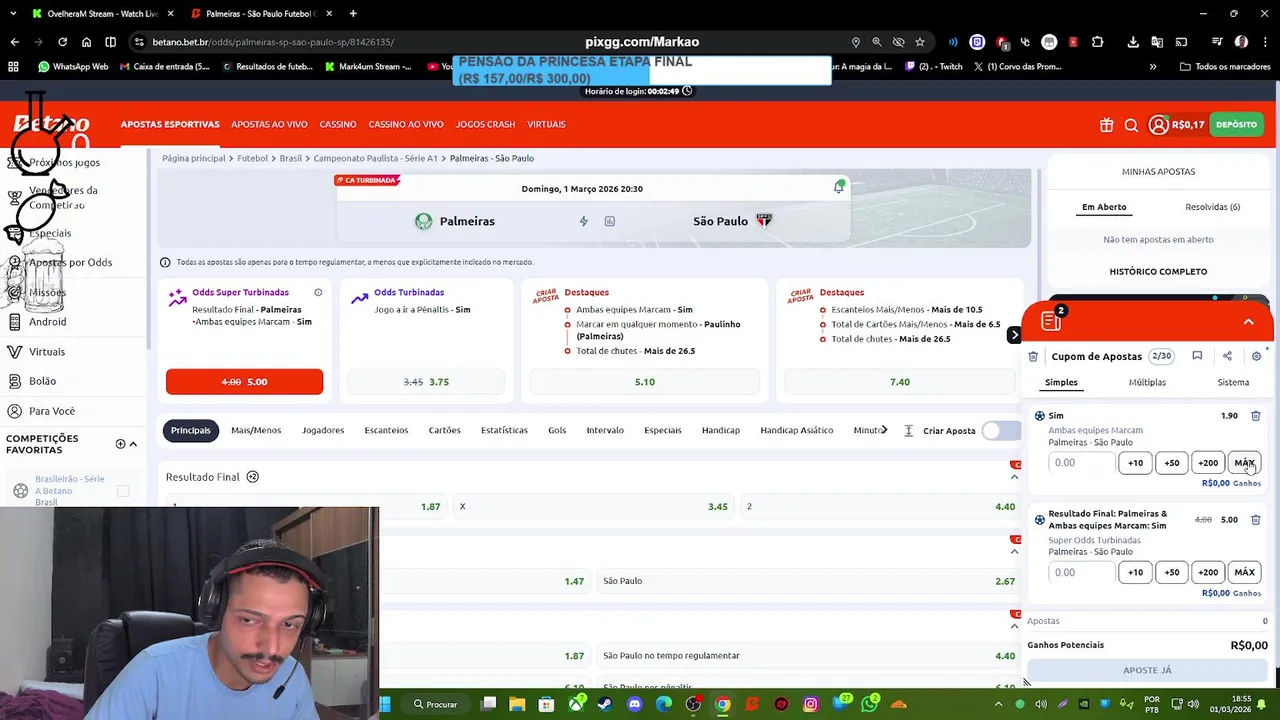This screenshot has width=1280, height=720.
Task: Click the +2 icon next to Resultado Final
Action: click(253, 477)
